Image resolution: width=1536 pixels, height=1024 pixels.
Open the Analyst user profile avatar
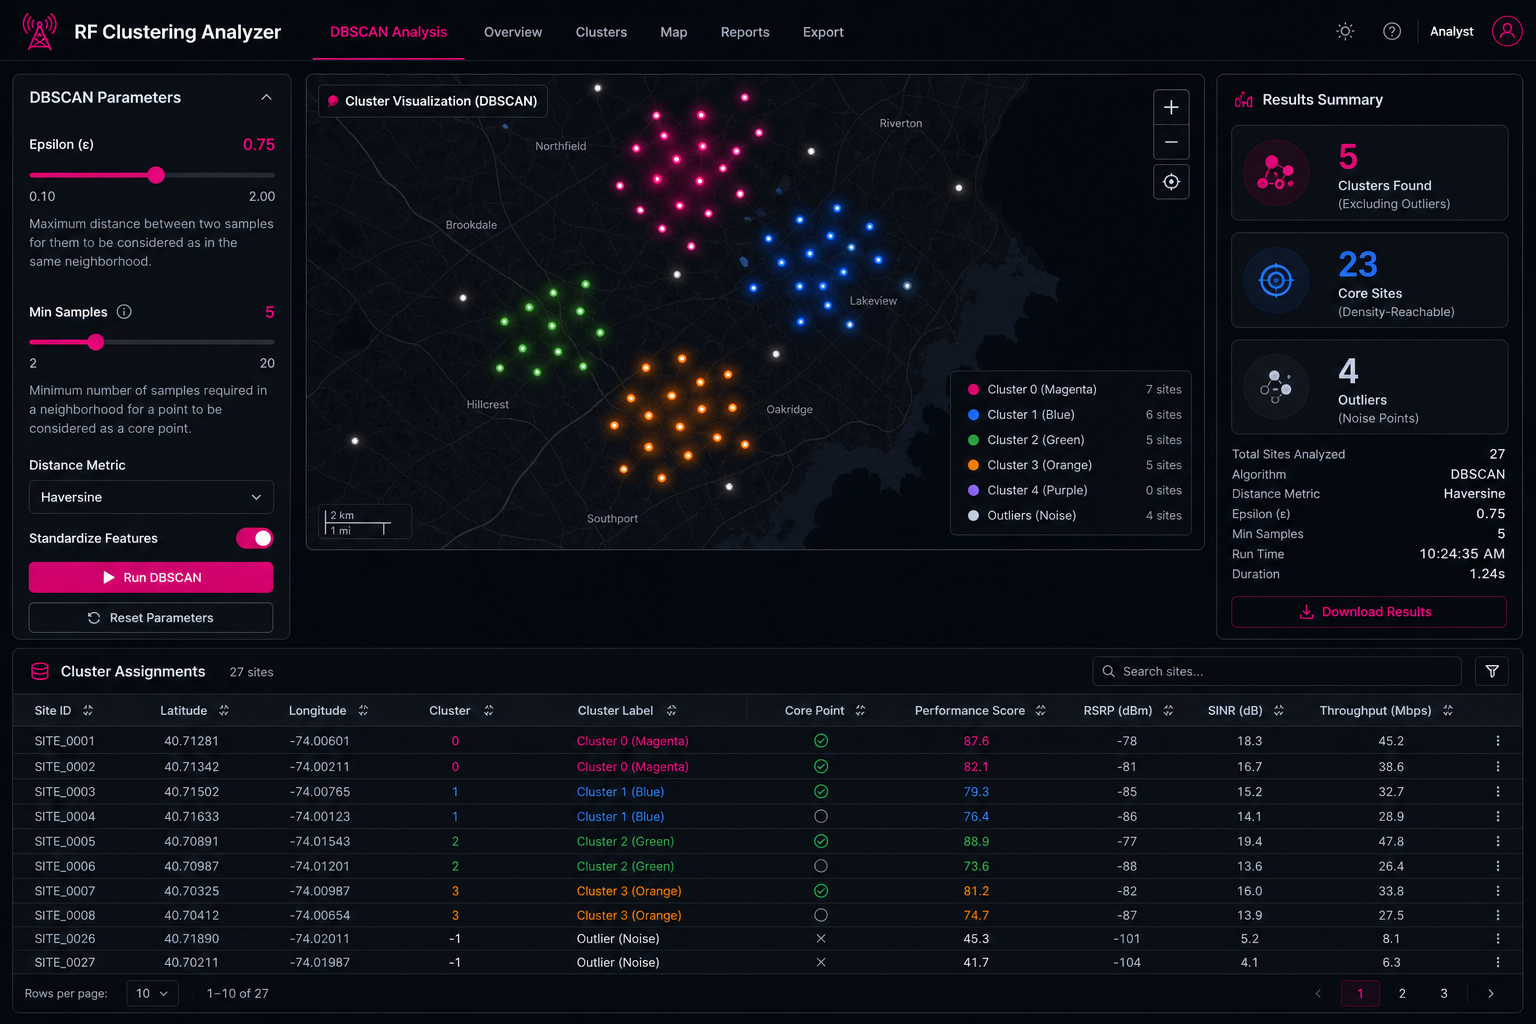1507,31
